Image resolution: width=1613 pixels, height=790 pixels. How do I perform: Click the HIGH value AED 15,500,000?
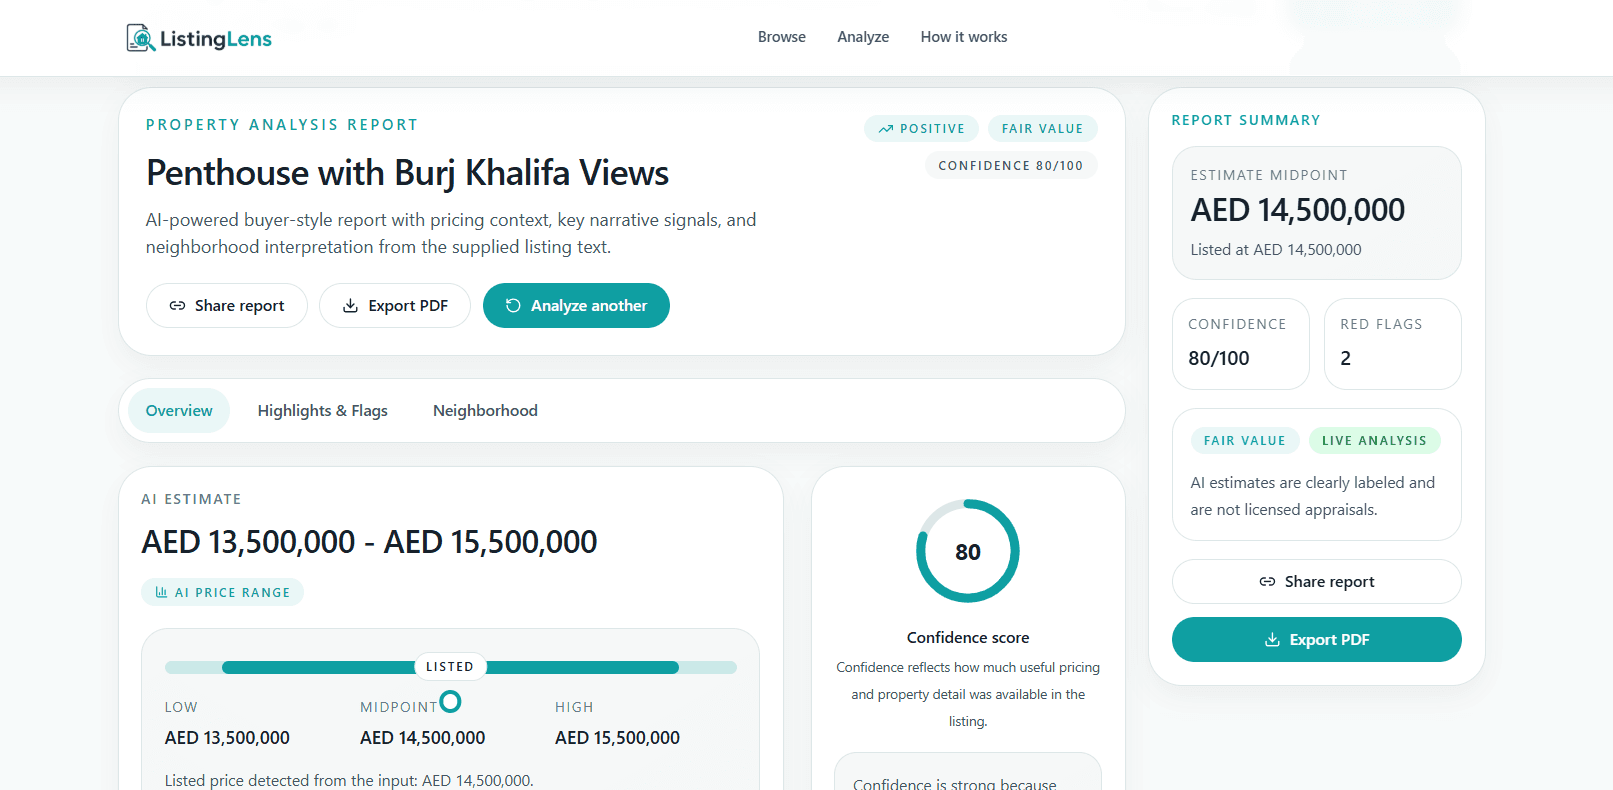[617, 738]
